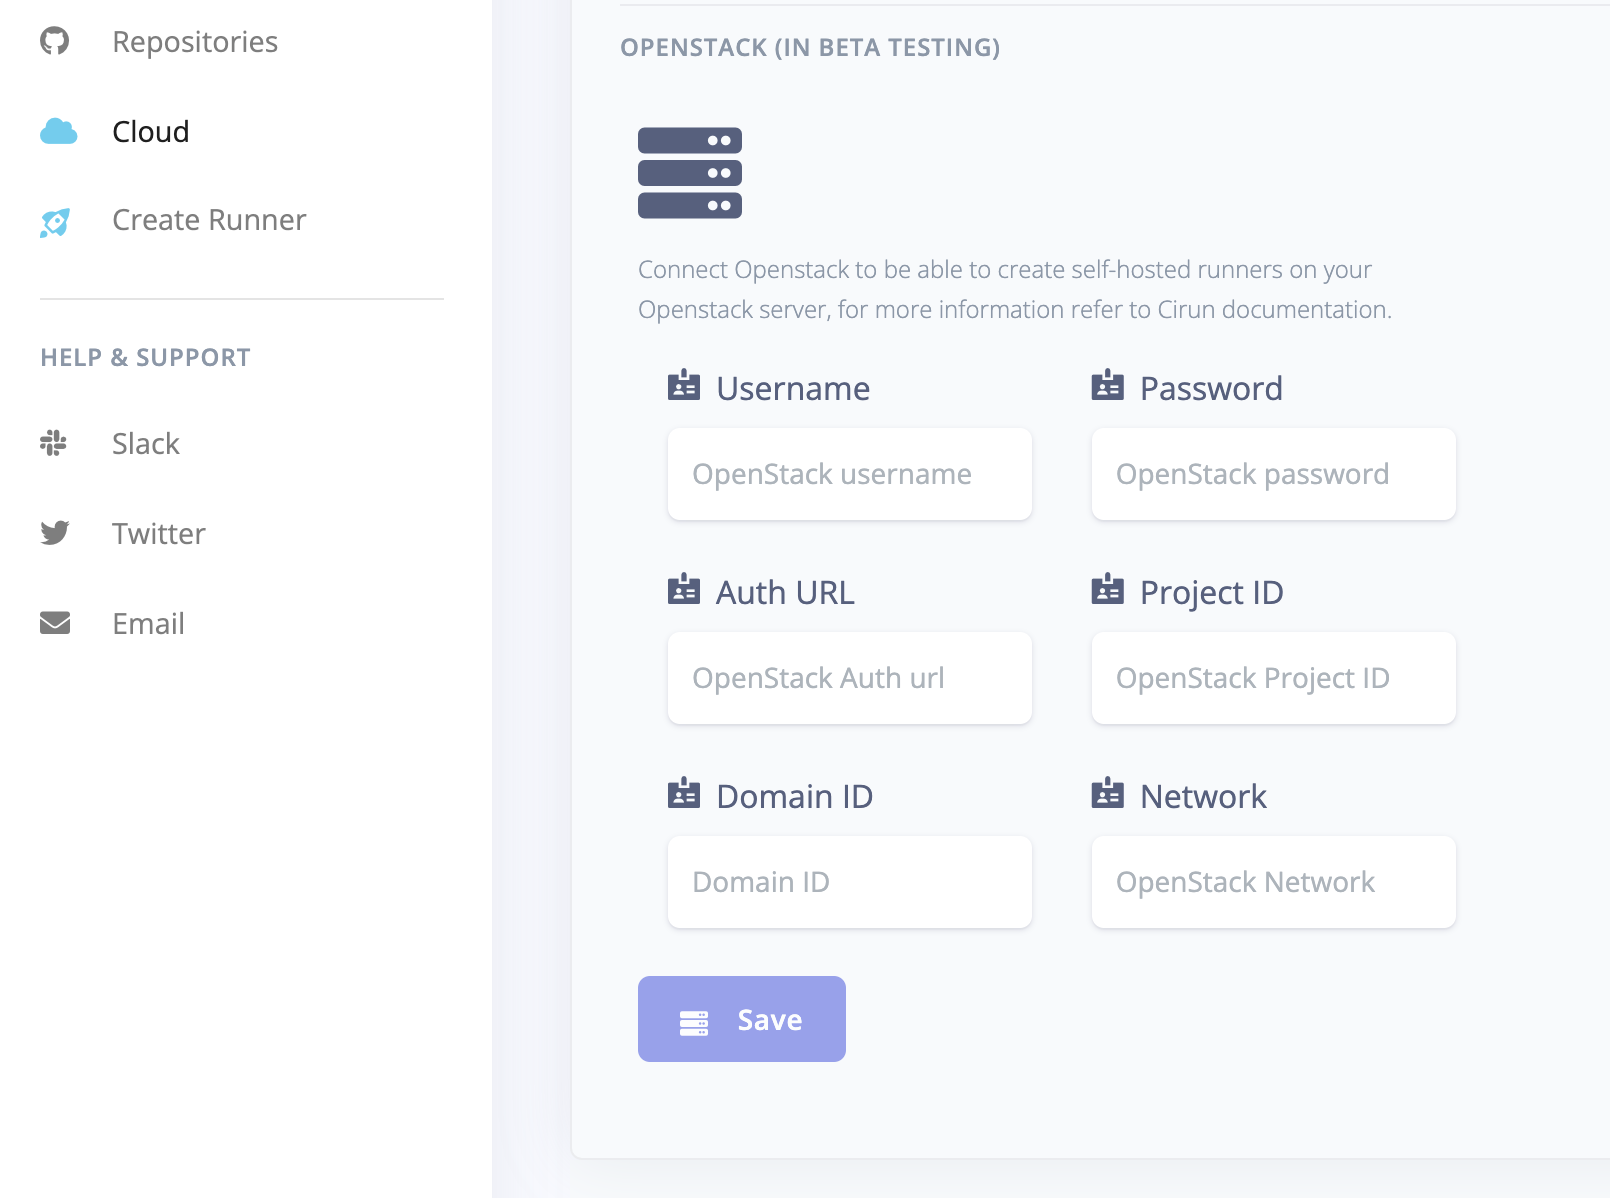Click the GitHub icon beside Repositories
Viewport: 1610px width, 1198px height.
pyautogui.click(x=55, y=42)
